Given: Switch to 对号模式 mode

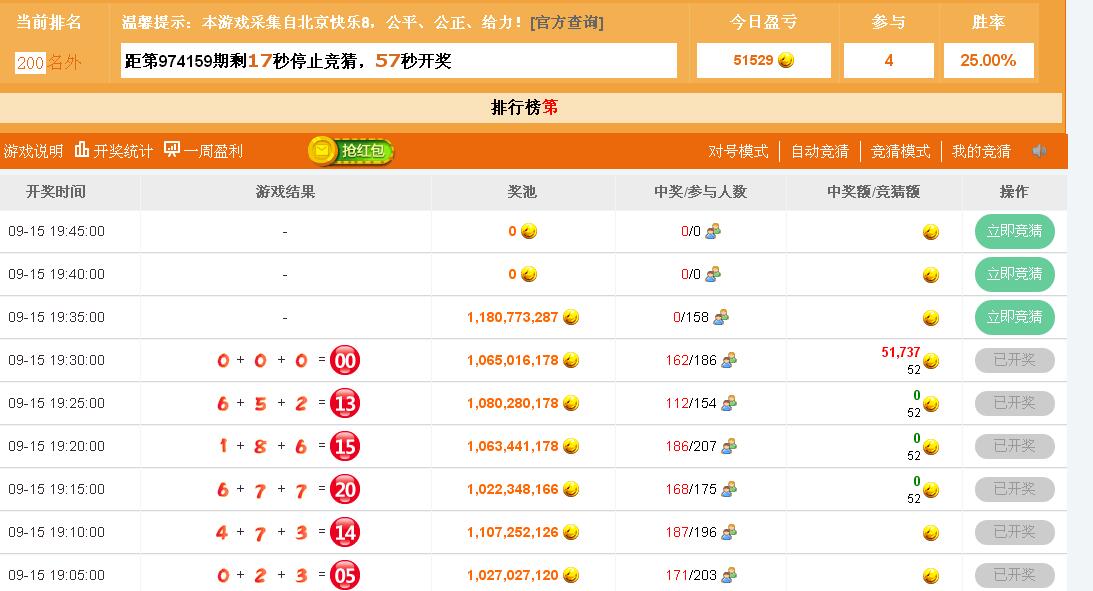Looking at the screenshot, I should pos(738,151).
